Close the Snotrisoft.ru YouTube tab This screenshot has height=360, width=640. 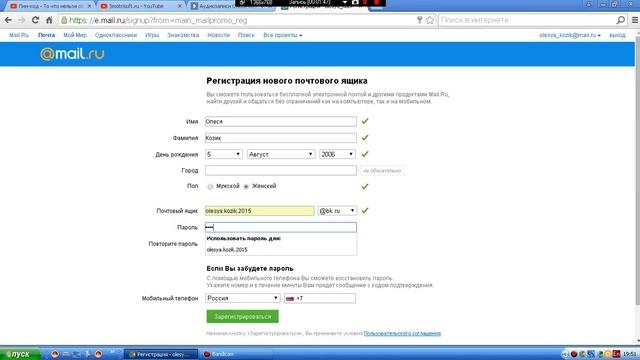(180, 6)
